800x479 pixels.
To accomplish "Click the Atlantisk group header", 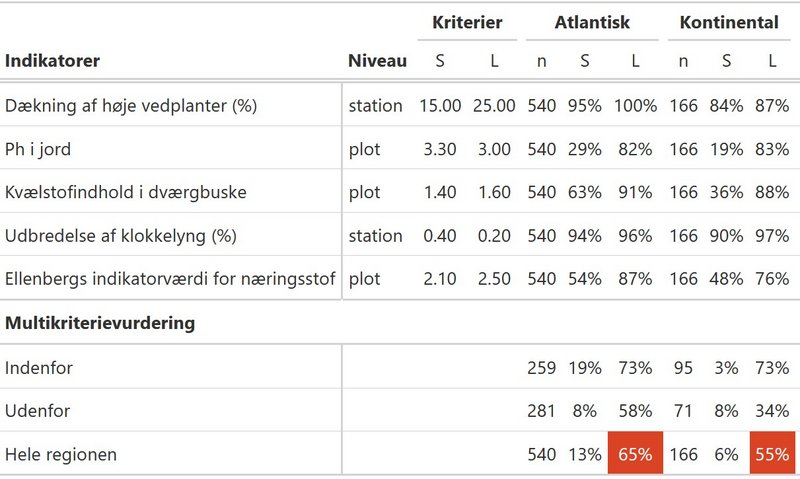I will (592, 22).
